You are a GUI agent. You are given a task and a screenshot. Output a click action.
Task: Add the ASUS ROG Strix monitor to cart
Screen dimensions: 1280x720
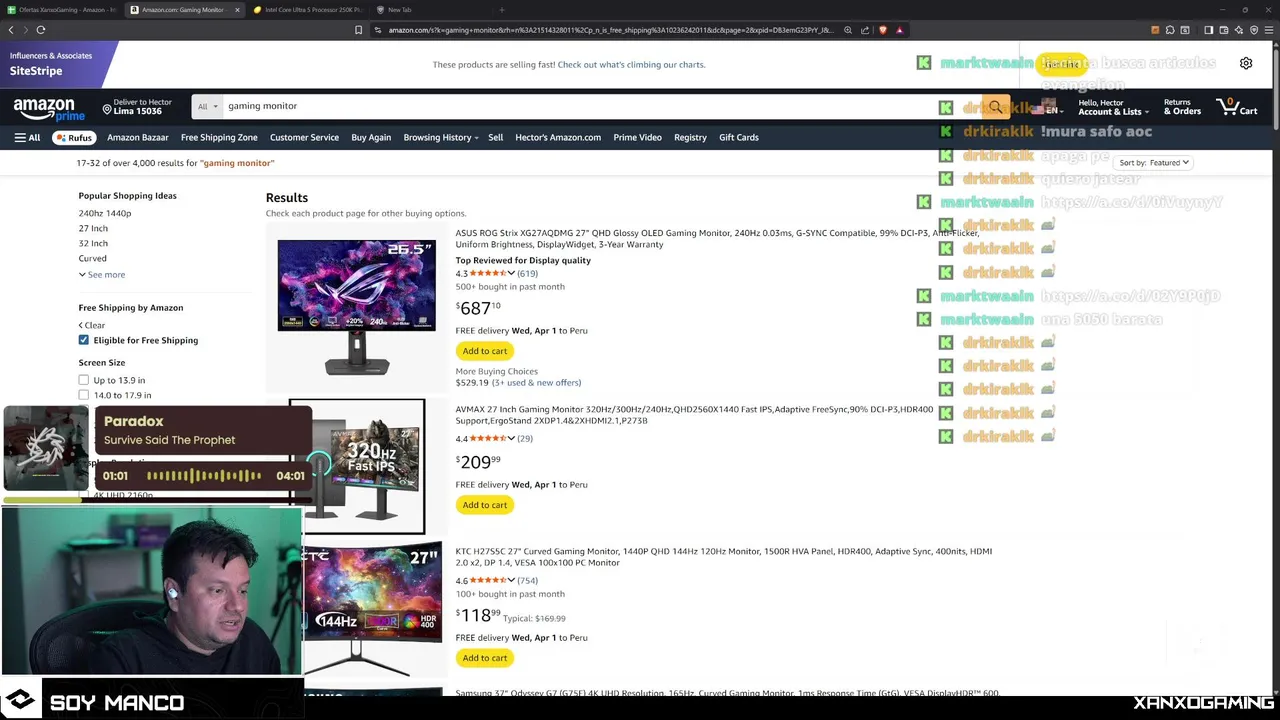coord(485,351)
